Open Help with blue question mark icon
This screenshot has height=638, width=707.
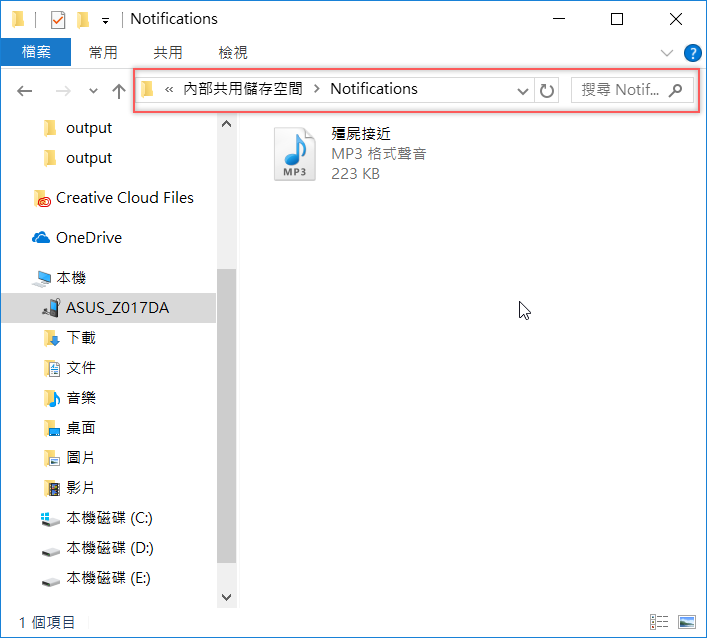(x=692, y=53)
